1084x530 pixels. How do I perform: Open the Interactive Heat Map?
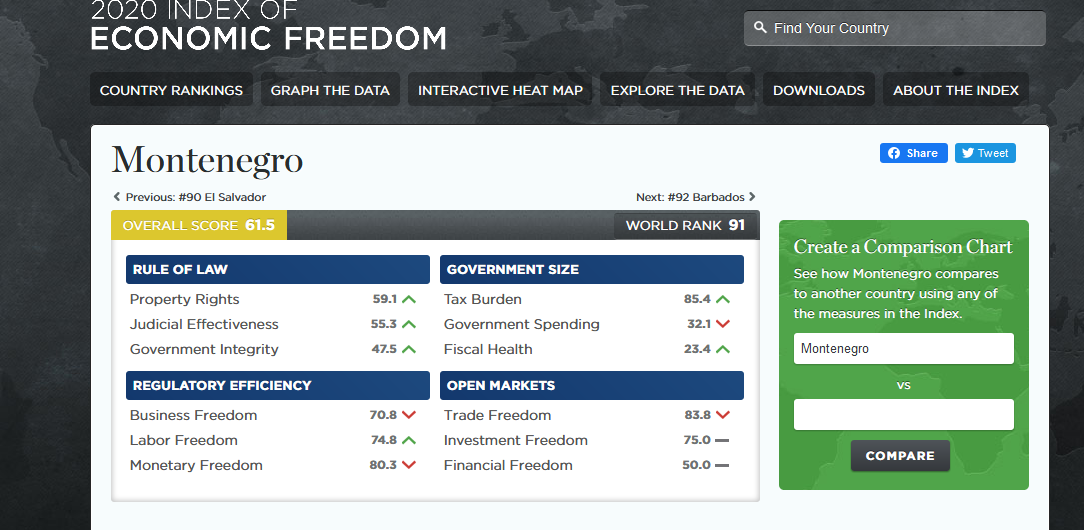coord(500,90)
